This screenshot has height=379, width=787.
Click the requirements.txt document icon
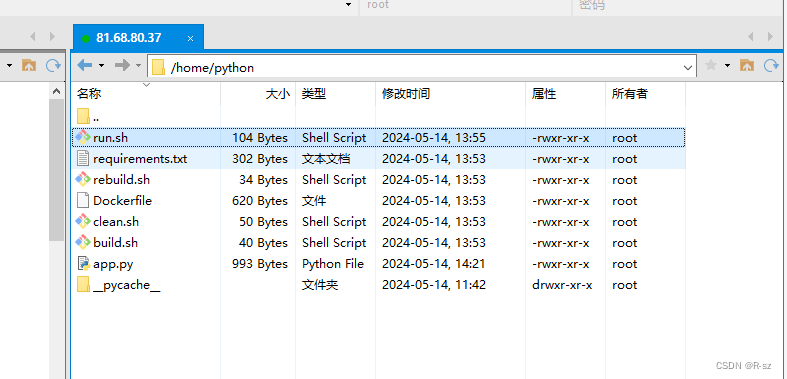(x=83, y=159)
